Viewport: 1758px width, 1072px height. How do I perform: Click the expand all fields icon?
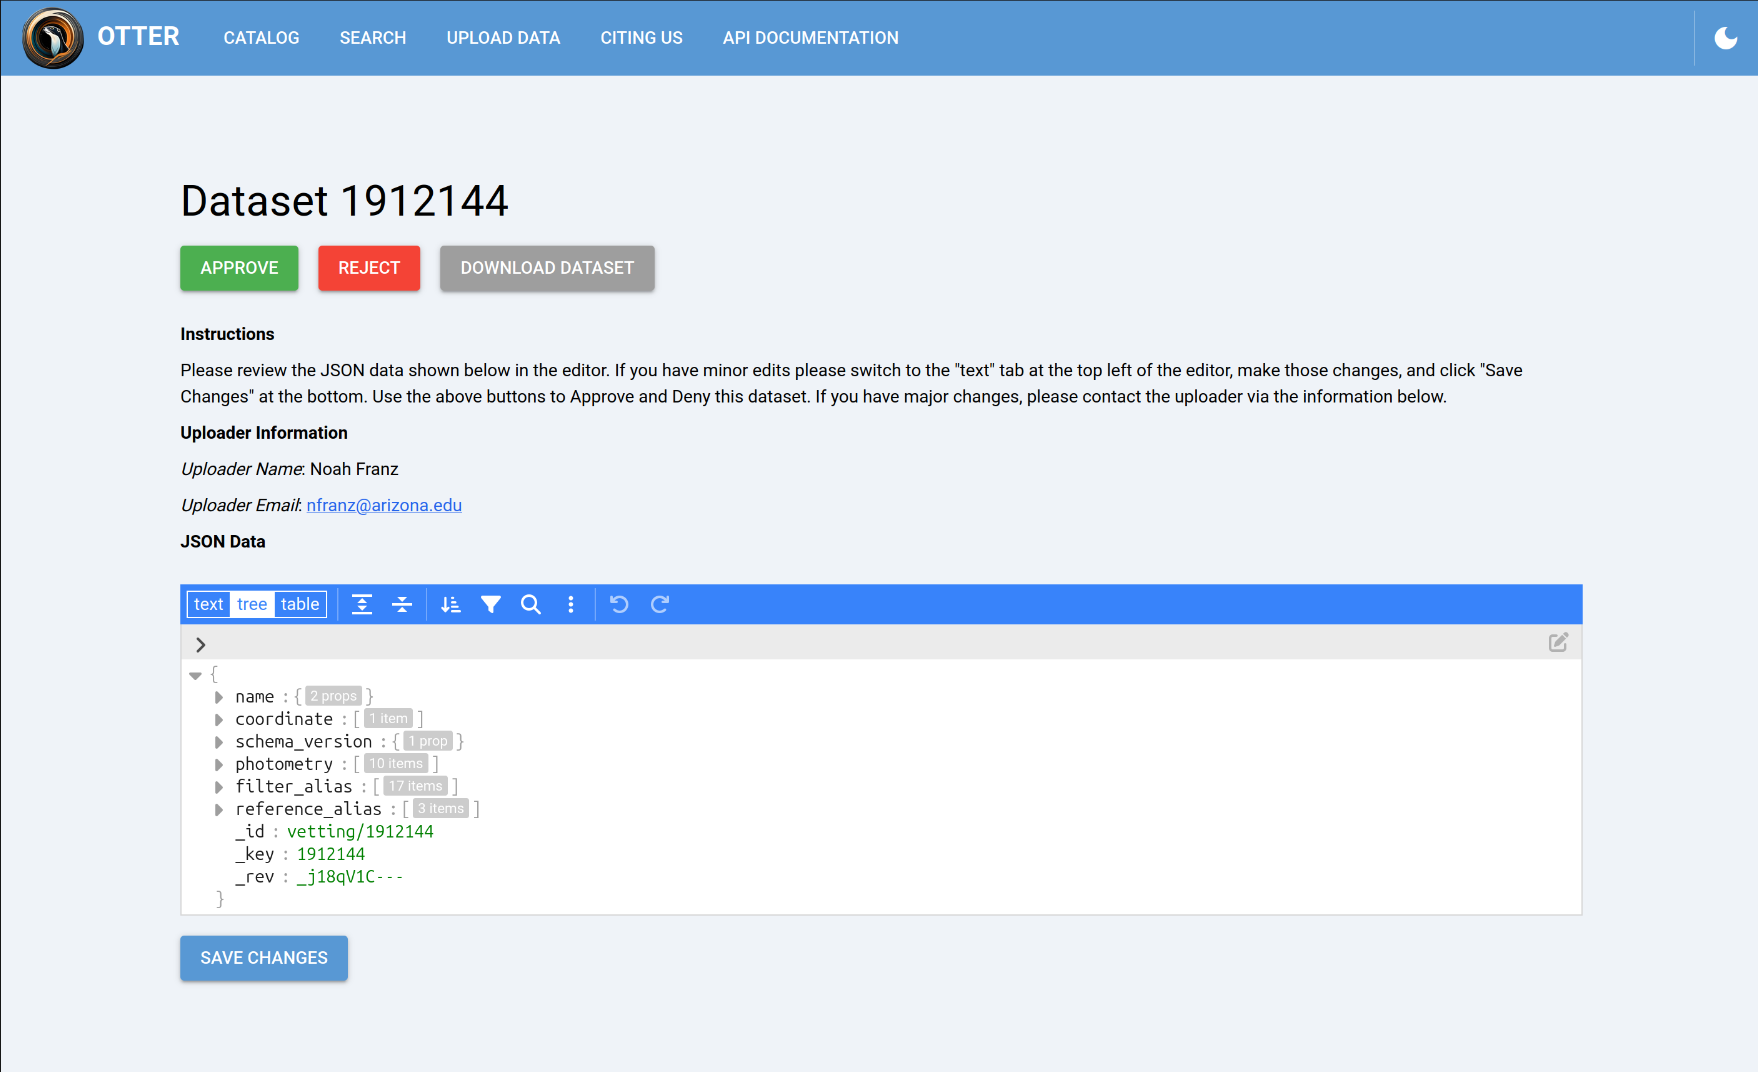tap(362, 604)
